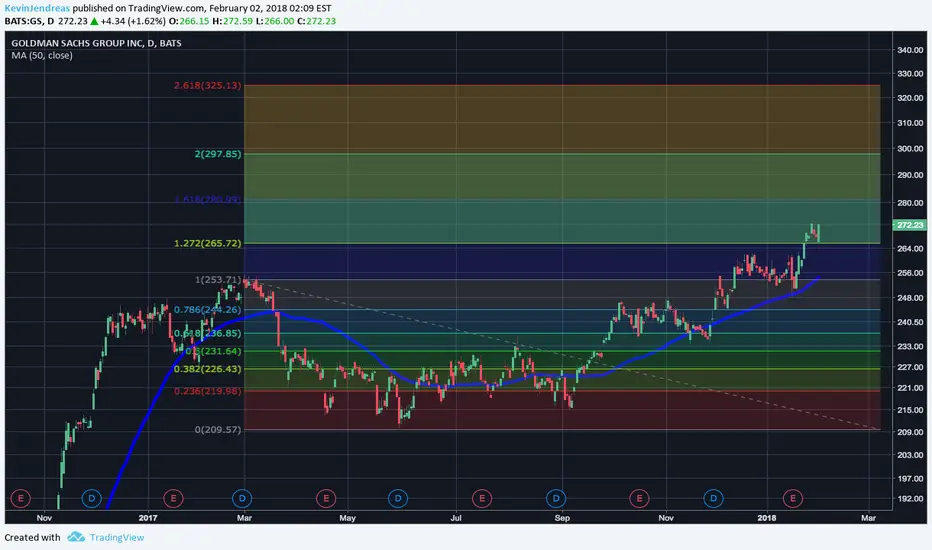Click the earnings E marker left of May label
This screenshot has height=550, width=932.
[x=326, y=498]
